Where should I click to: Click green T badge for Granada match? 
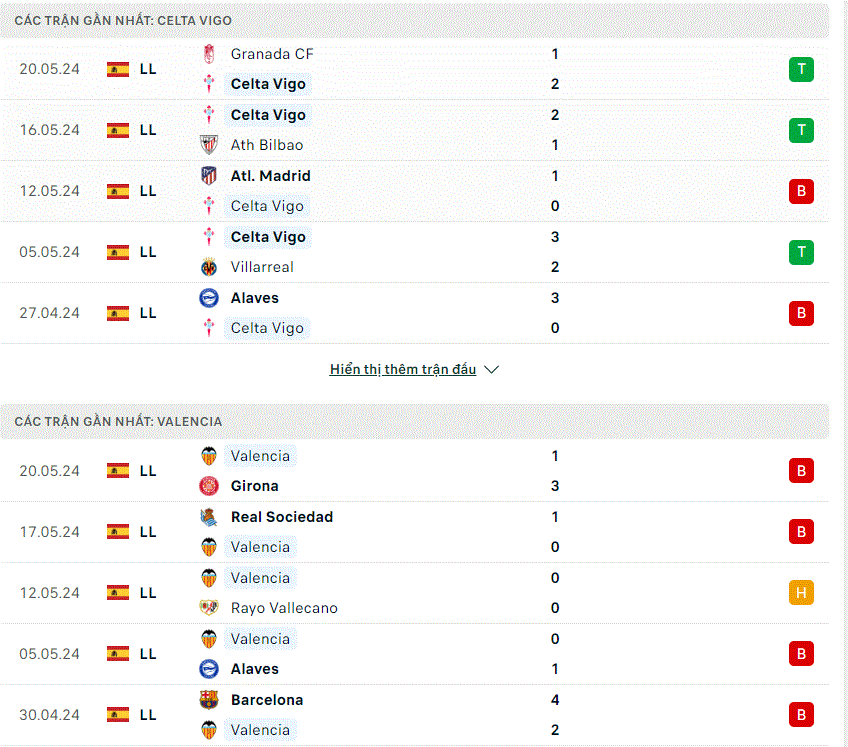tap(801, 69)
